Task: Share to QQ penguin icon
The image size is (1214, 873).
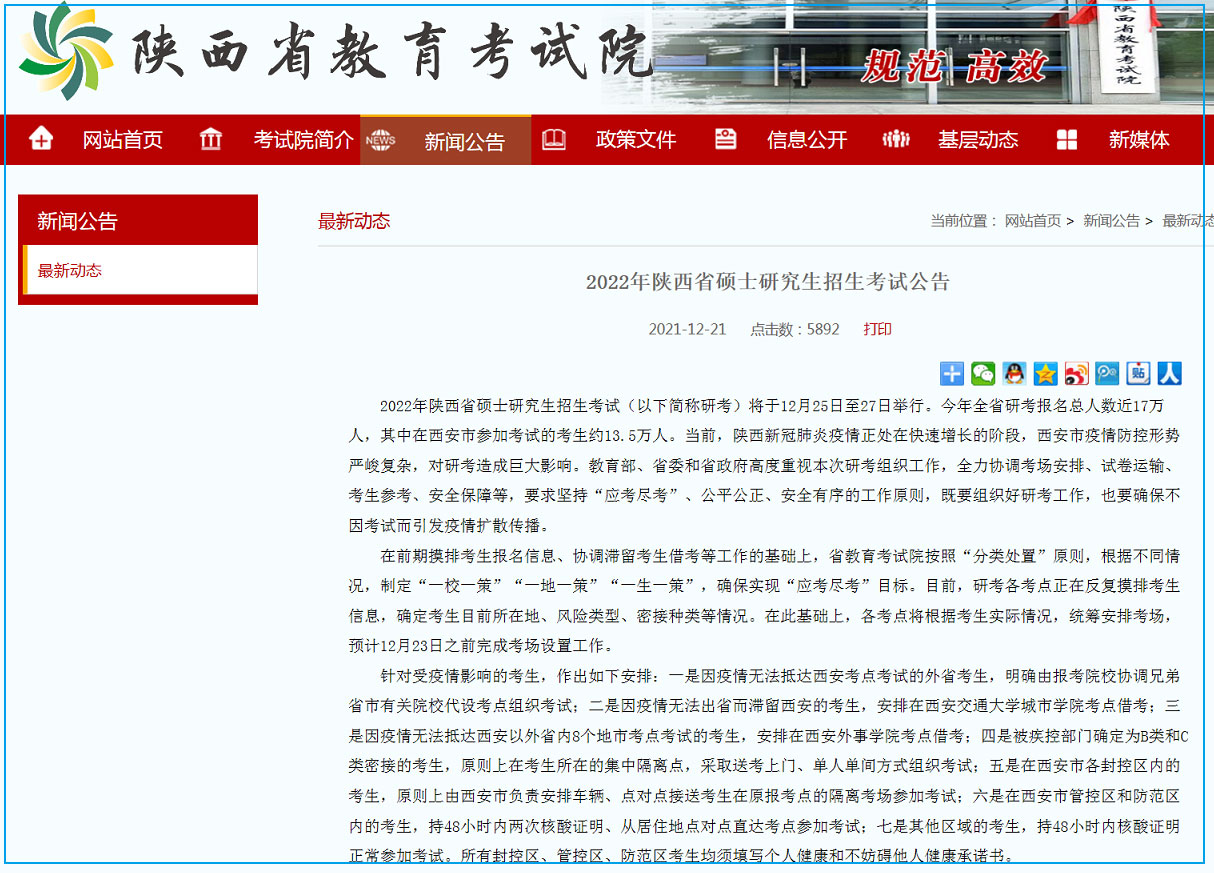Action: (1014, 374)
